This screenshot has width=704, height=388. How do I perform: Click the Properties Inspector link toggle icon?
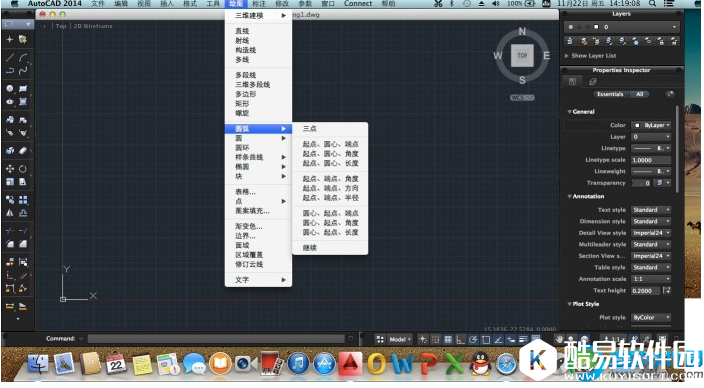coord(669,94)
